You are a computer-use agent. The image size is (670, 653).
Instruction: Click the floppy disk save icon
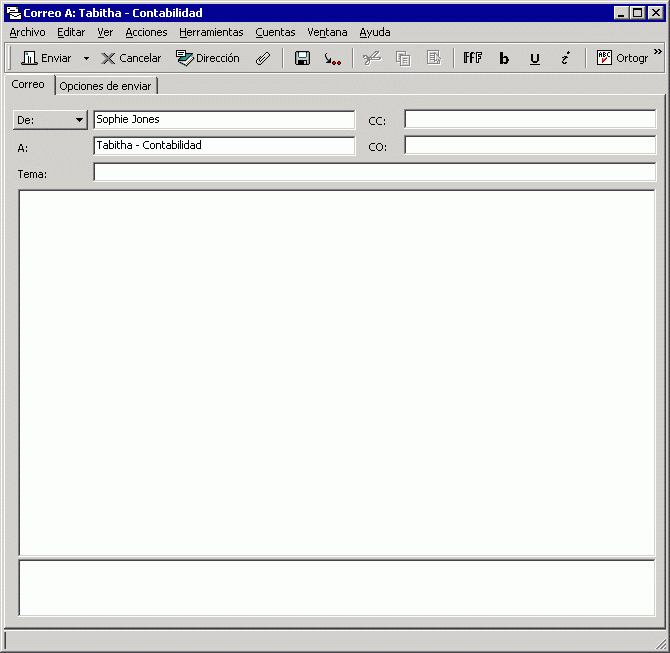[302, 58]
